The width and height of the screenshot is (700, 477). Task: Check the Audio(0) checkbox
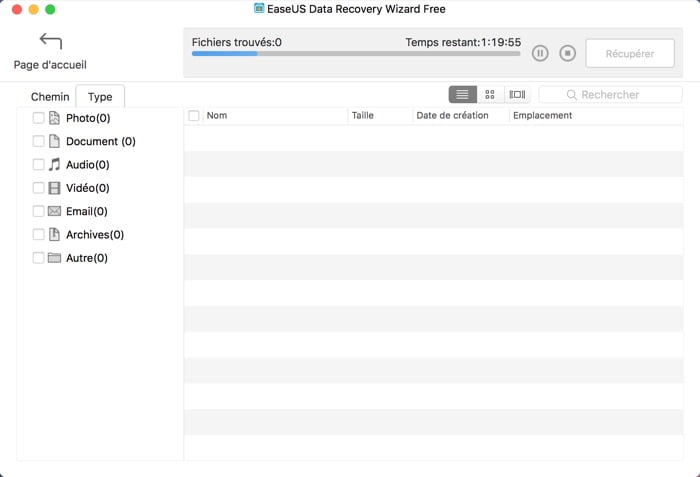point(38,164)
